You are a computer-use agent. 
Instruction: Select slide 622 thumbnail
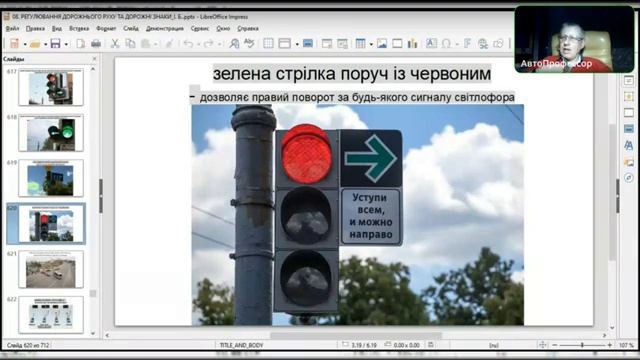tap(51, 315)
